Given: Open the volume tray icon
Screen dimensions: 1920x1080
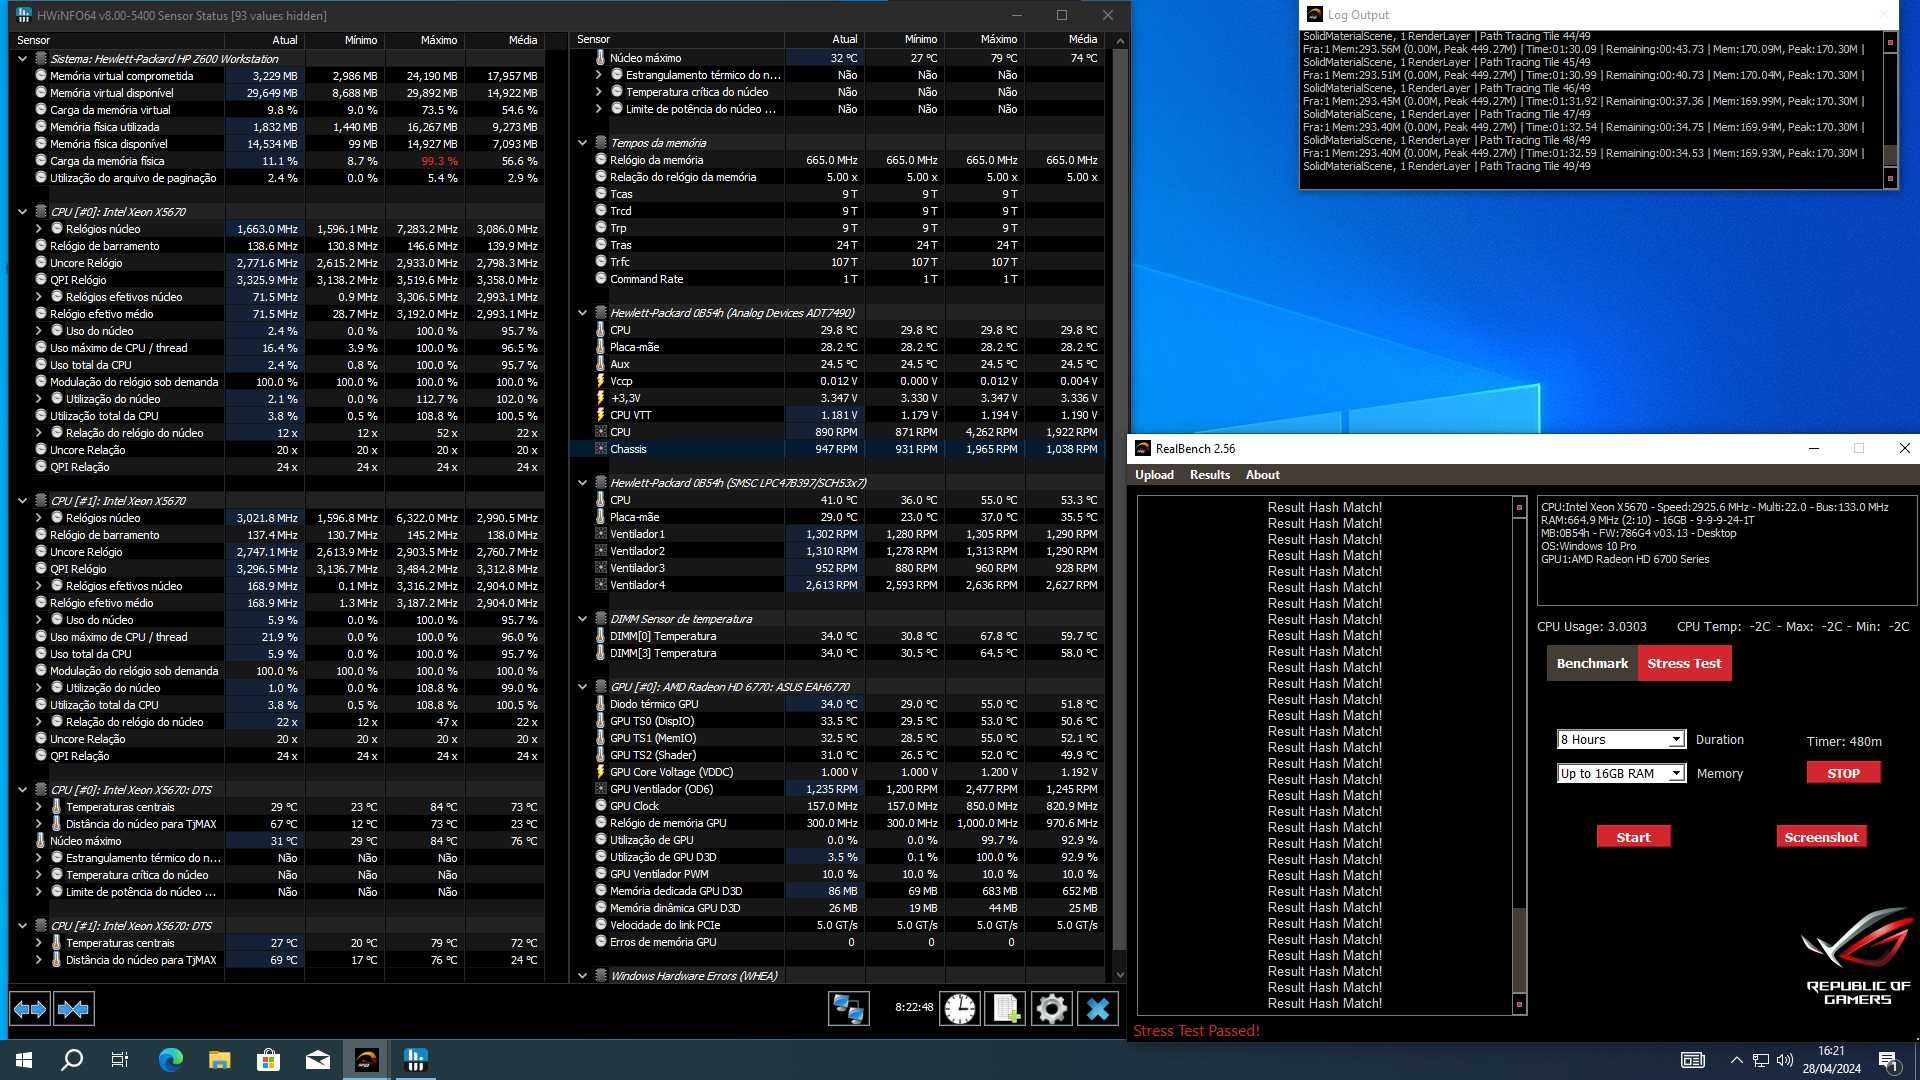Looking at the screenshot, I should point(1784,1060).
